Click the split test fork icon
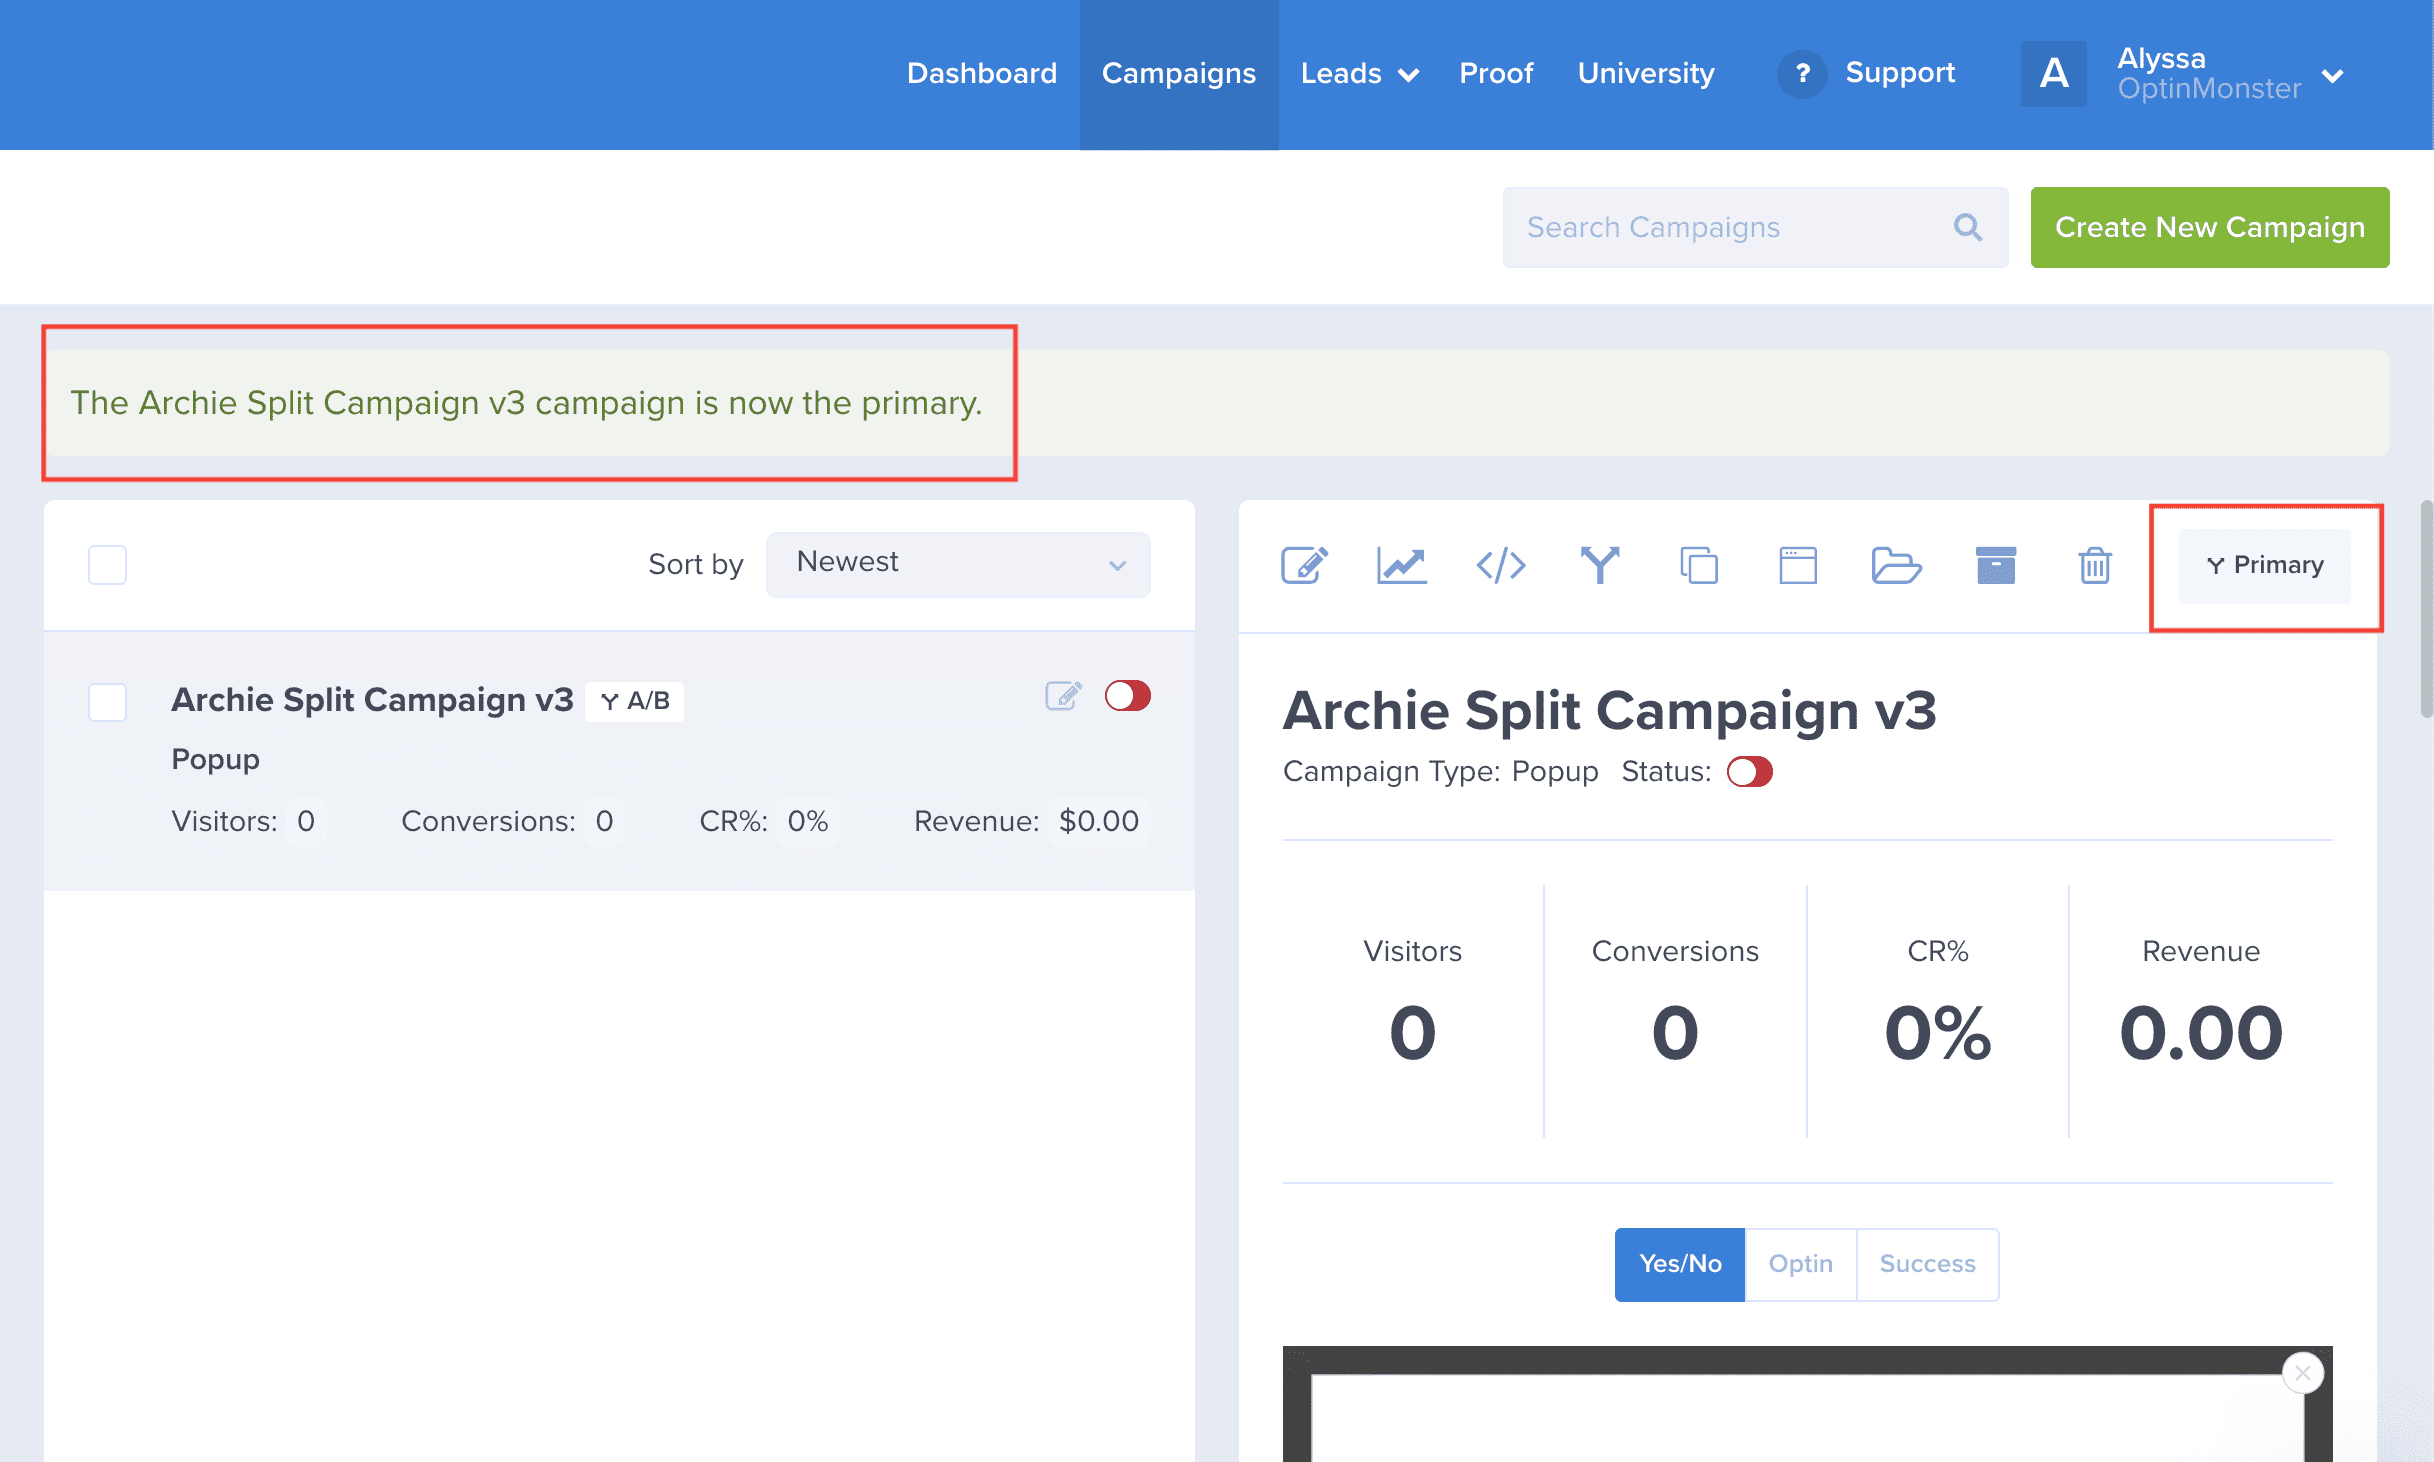Screen dimensions: 2434x1462 [x=1599, y=565]
